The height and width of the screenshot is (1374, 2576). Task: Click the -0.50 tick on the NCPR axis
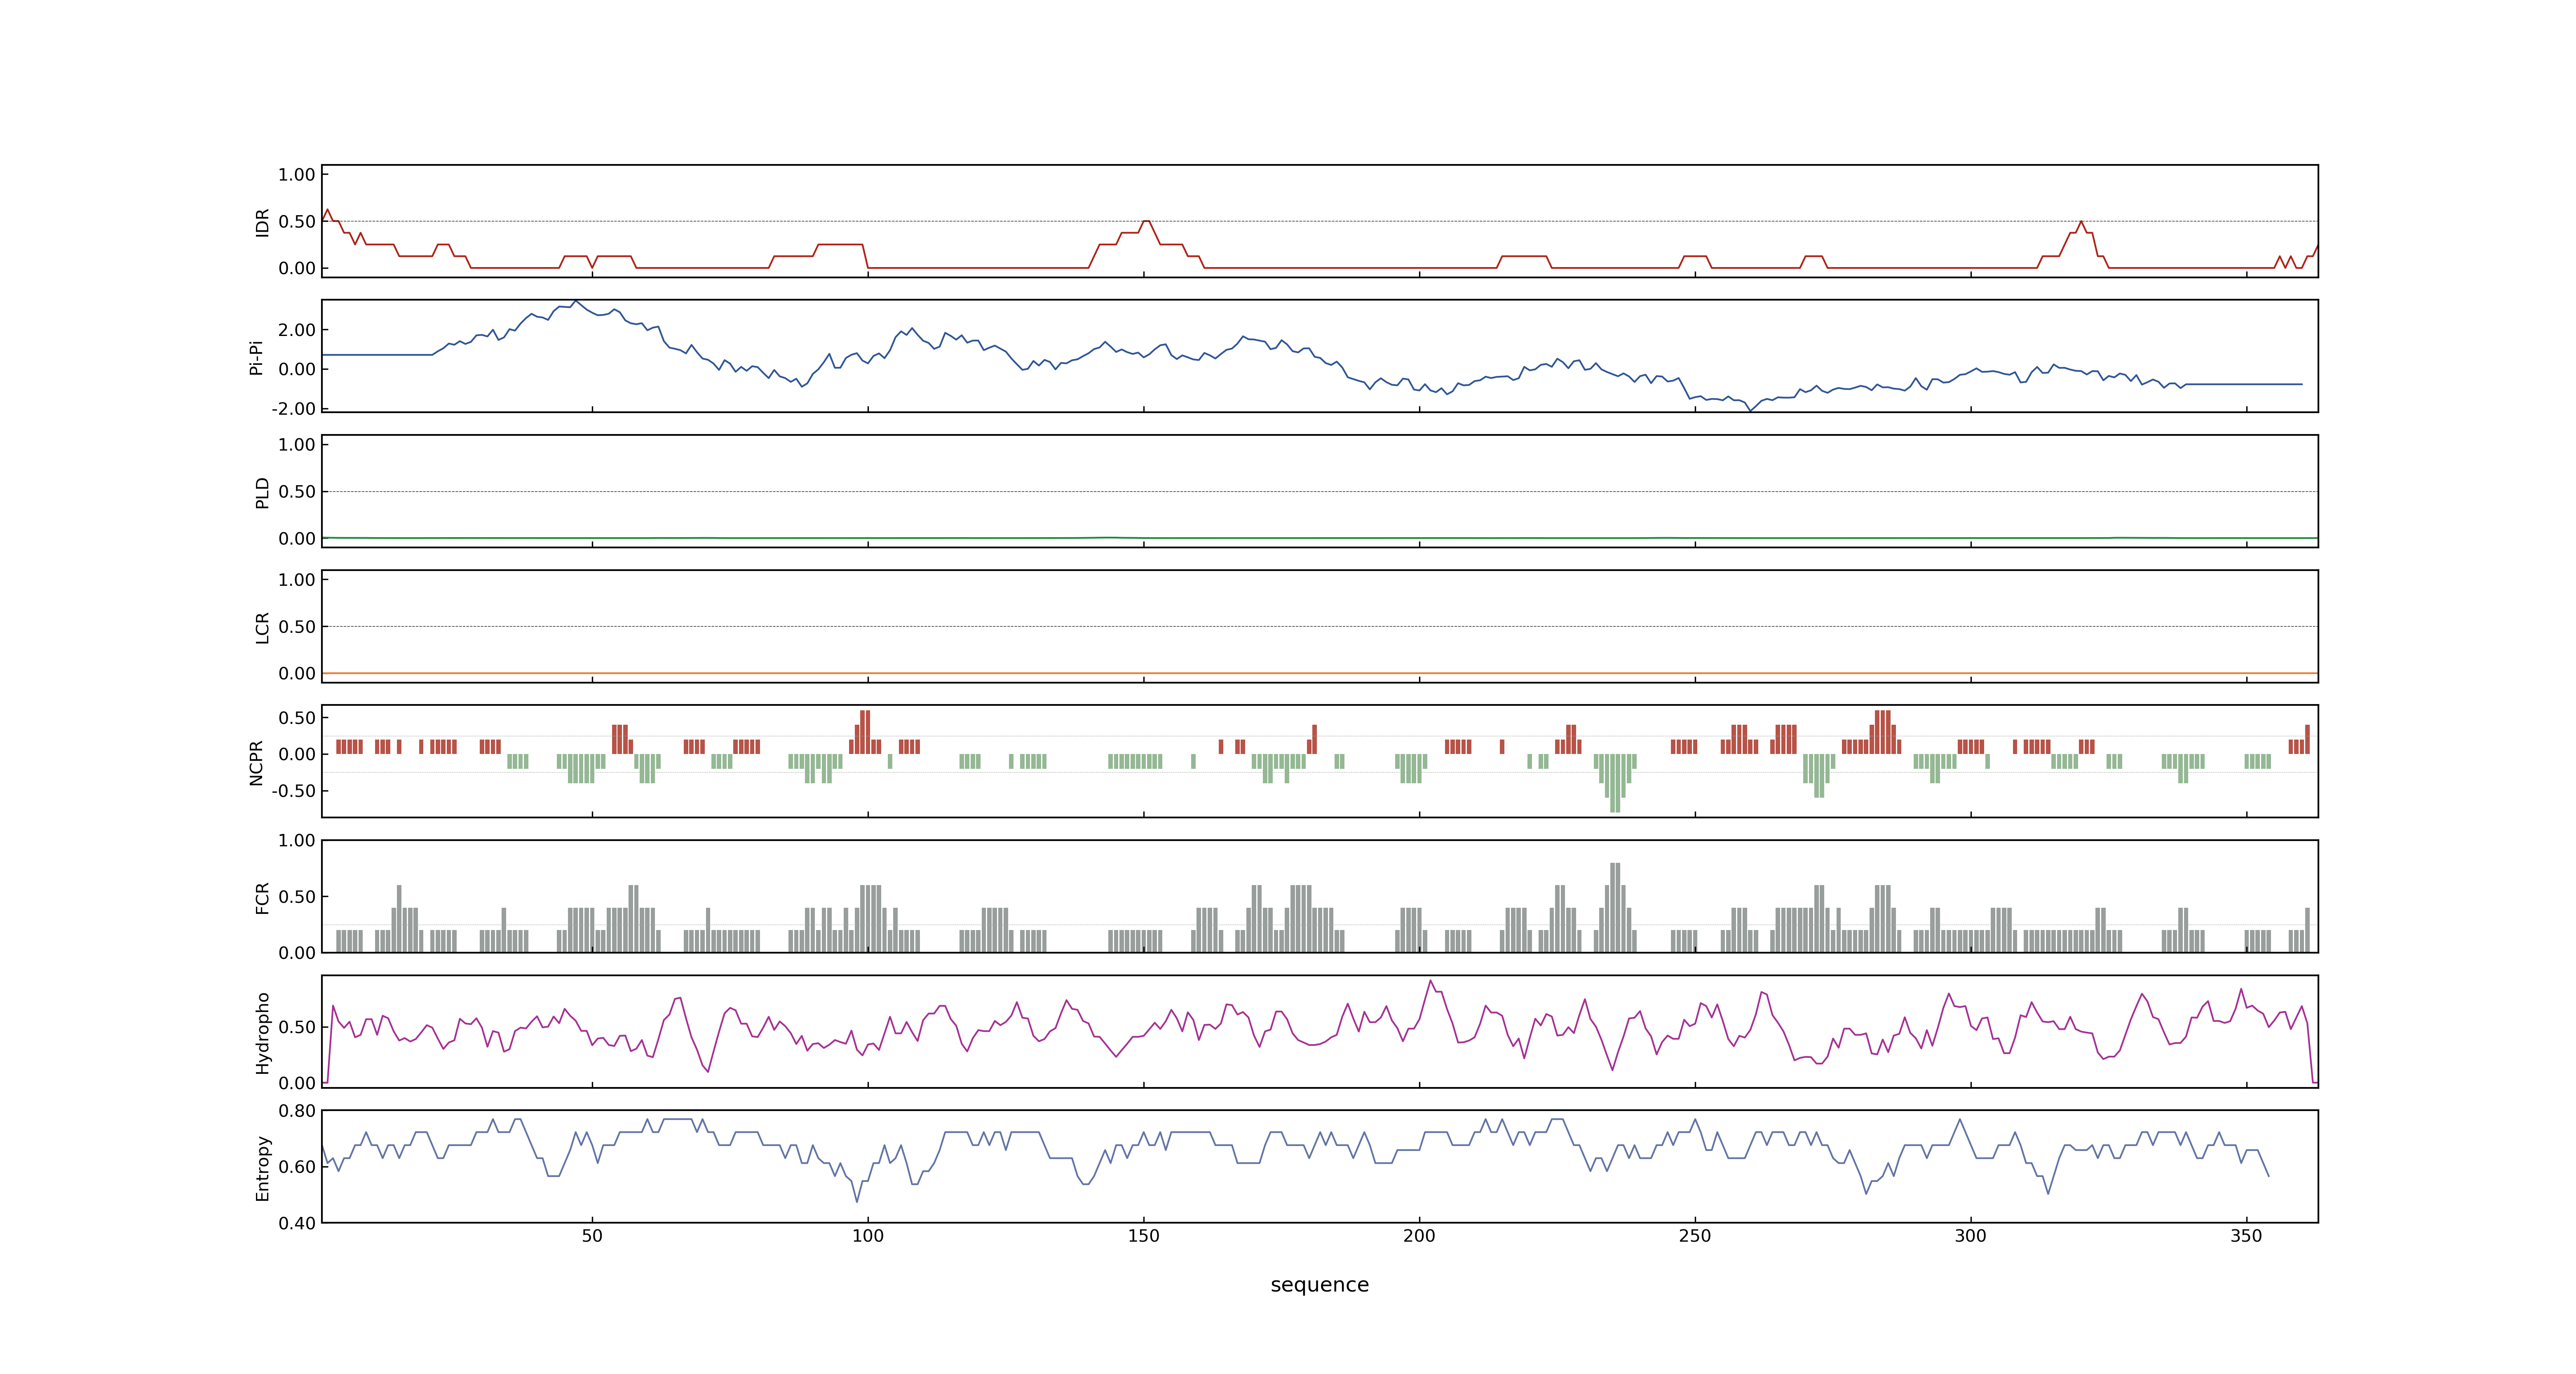point(293,791)
